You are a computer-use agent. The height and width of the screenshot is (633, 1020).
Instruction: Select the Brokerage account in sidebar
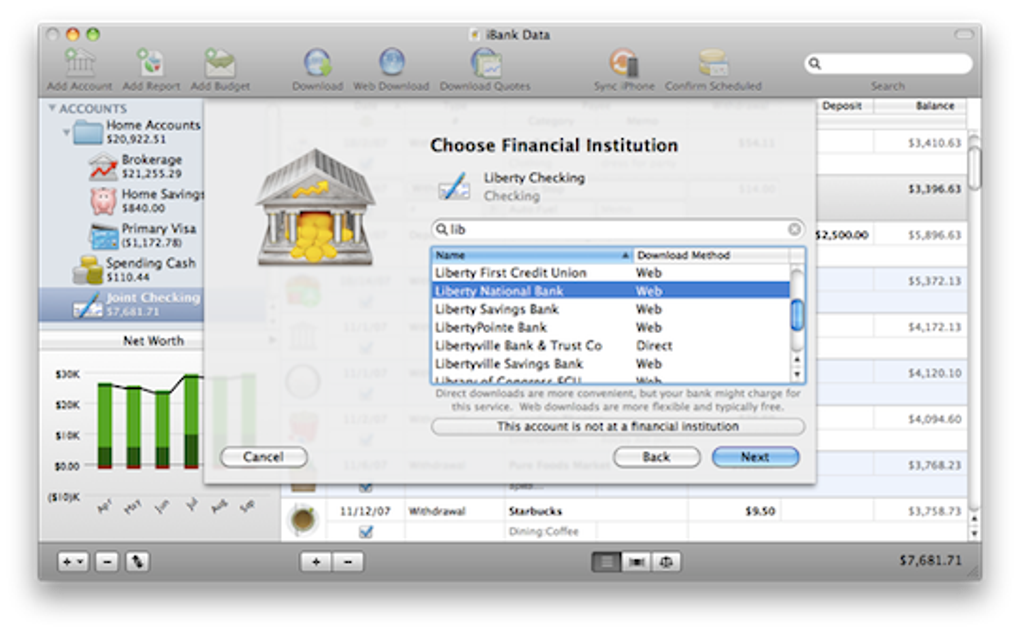coord(144,166)
